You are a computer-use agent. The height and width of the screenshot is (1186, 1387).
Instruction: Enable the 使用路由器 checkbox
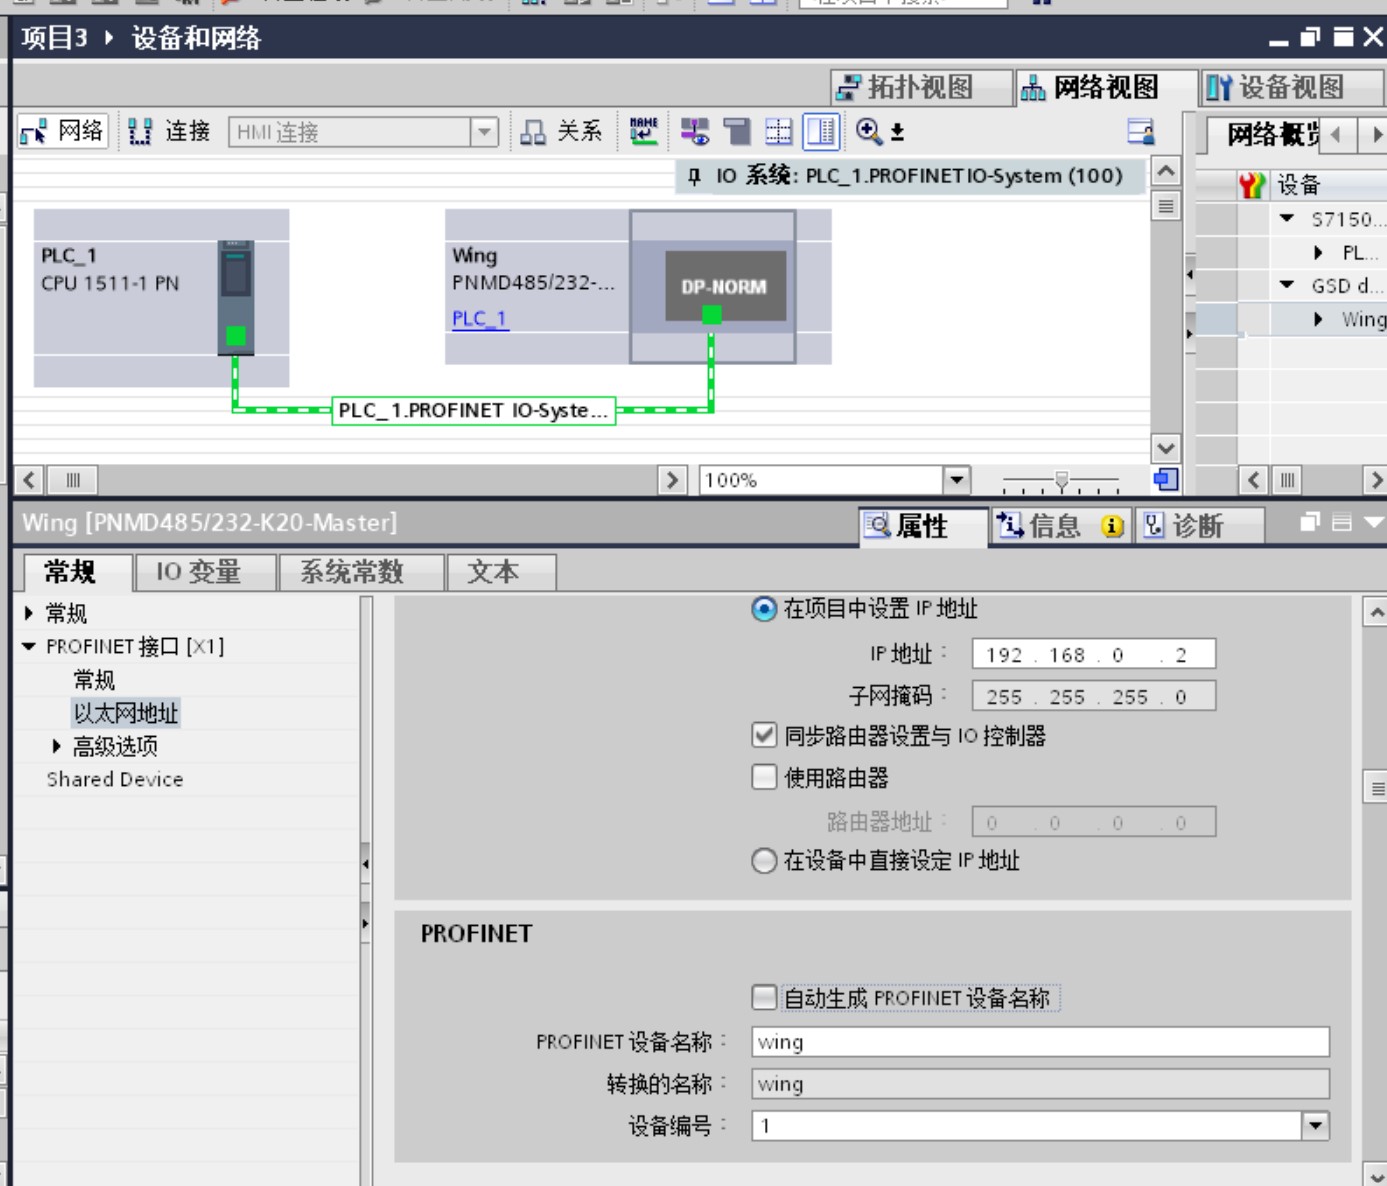click(x=764, y=777)
